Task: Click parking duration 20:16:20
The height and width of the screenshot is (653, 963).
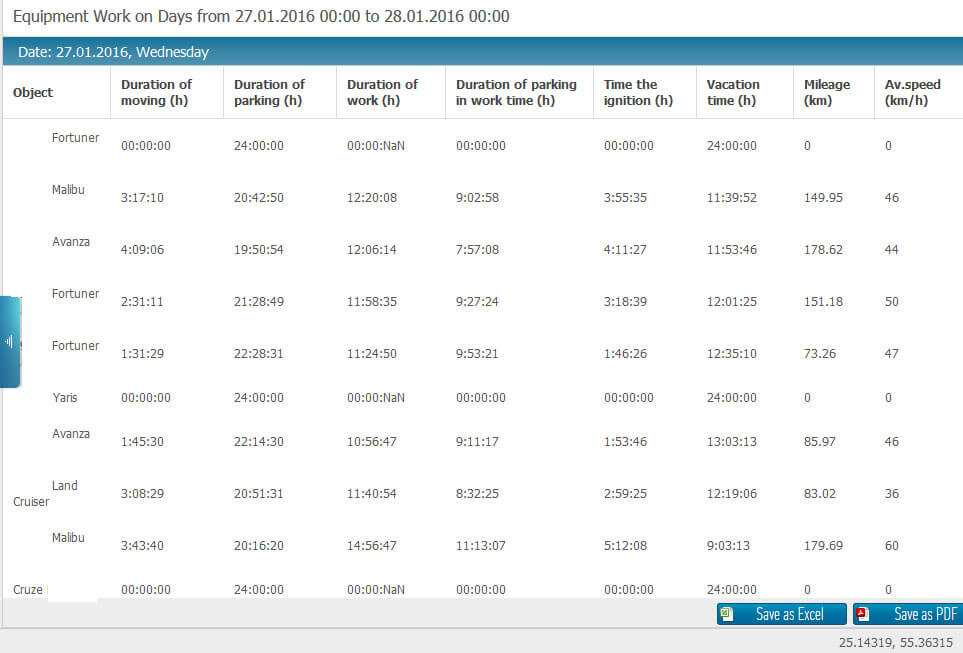Action: pos(259,545)
